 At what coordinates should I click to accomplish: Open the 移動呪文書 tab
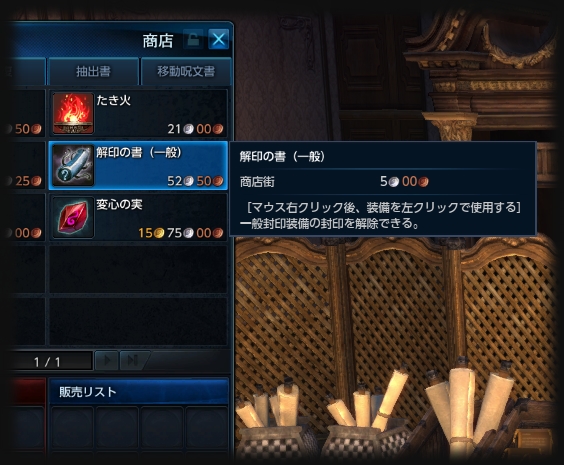coord(186,71)
